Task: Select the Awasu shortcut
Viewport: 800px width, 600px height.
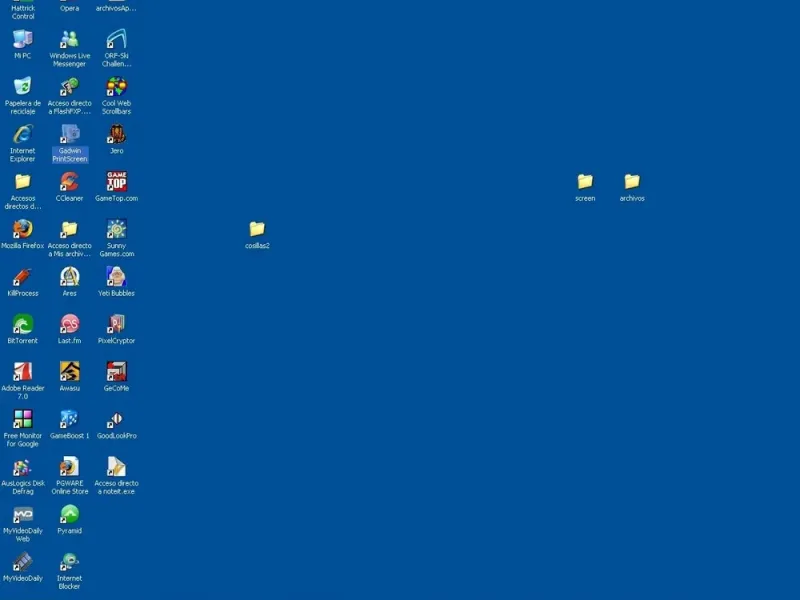Action: point(69,371)
